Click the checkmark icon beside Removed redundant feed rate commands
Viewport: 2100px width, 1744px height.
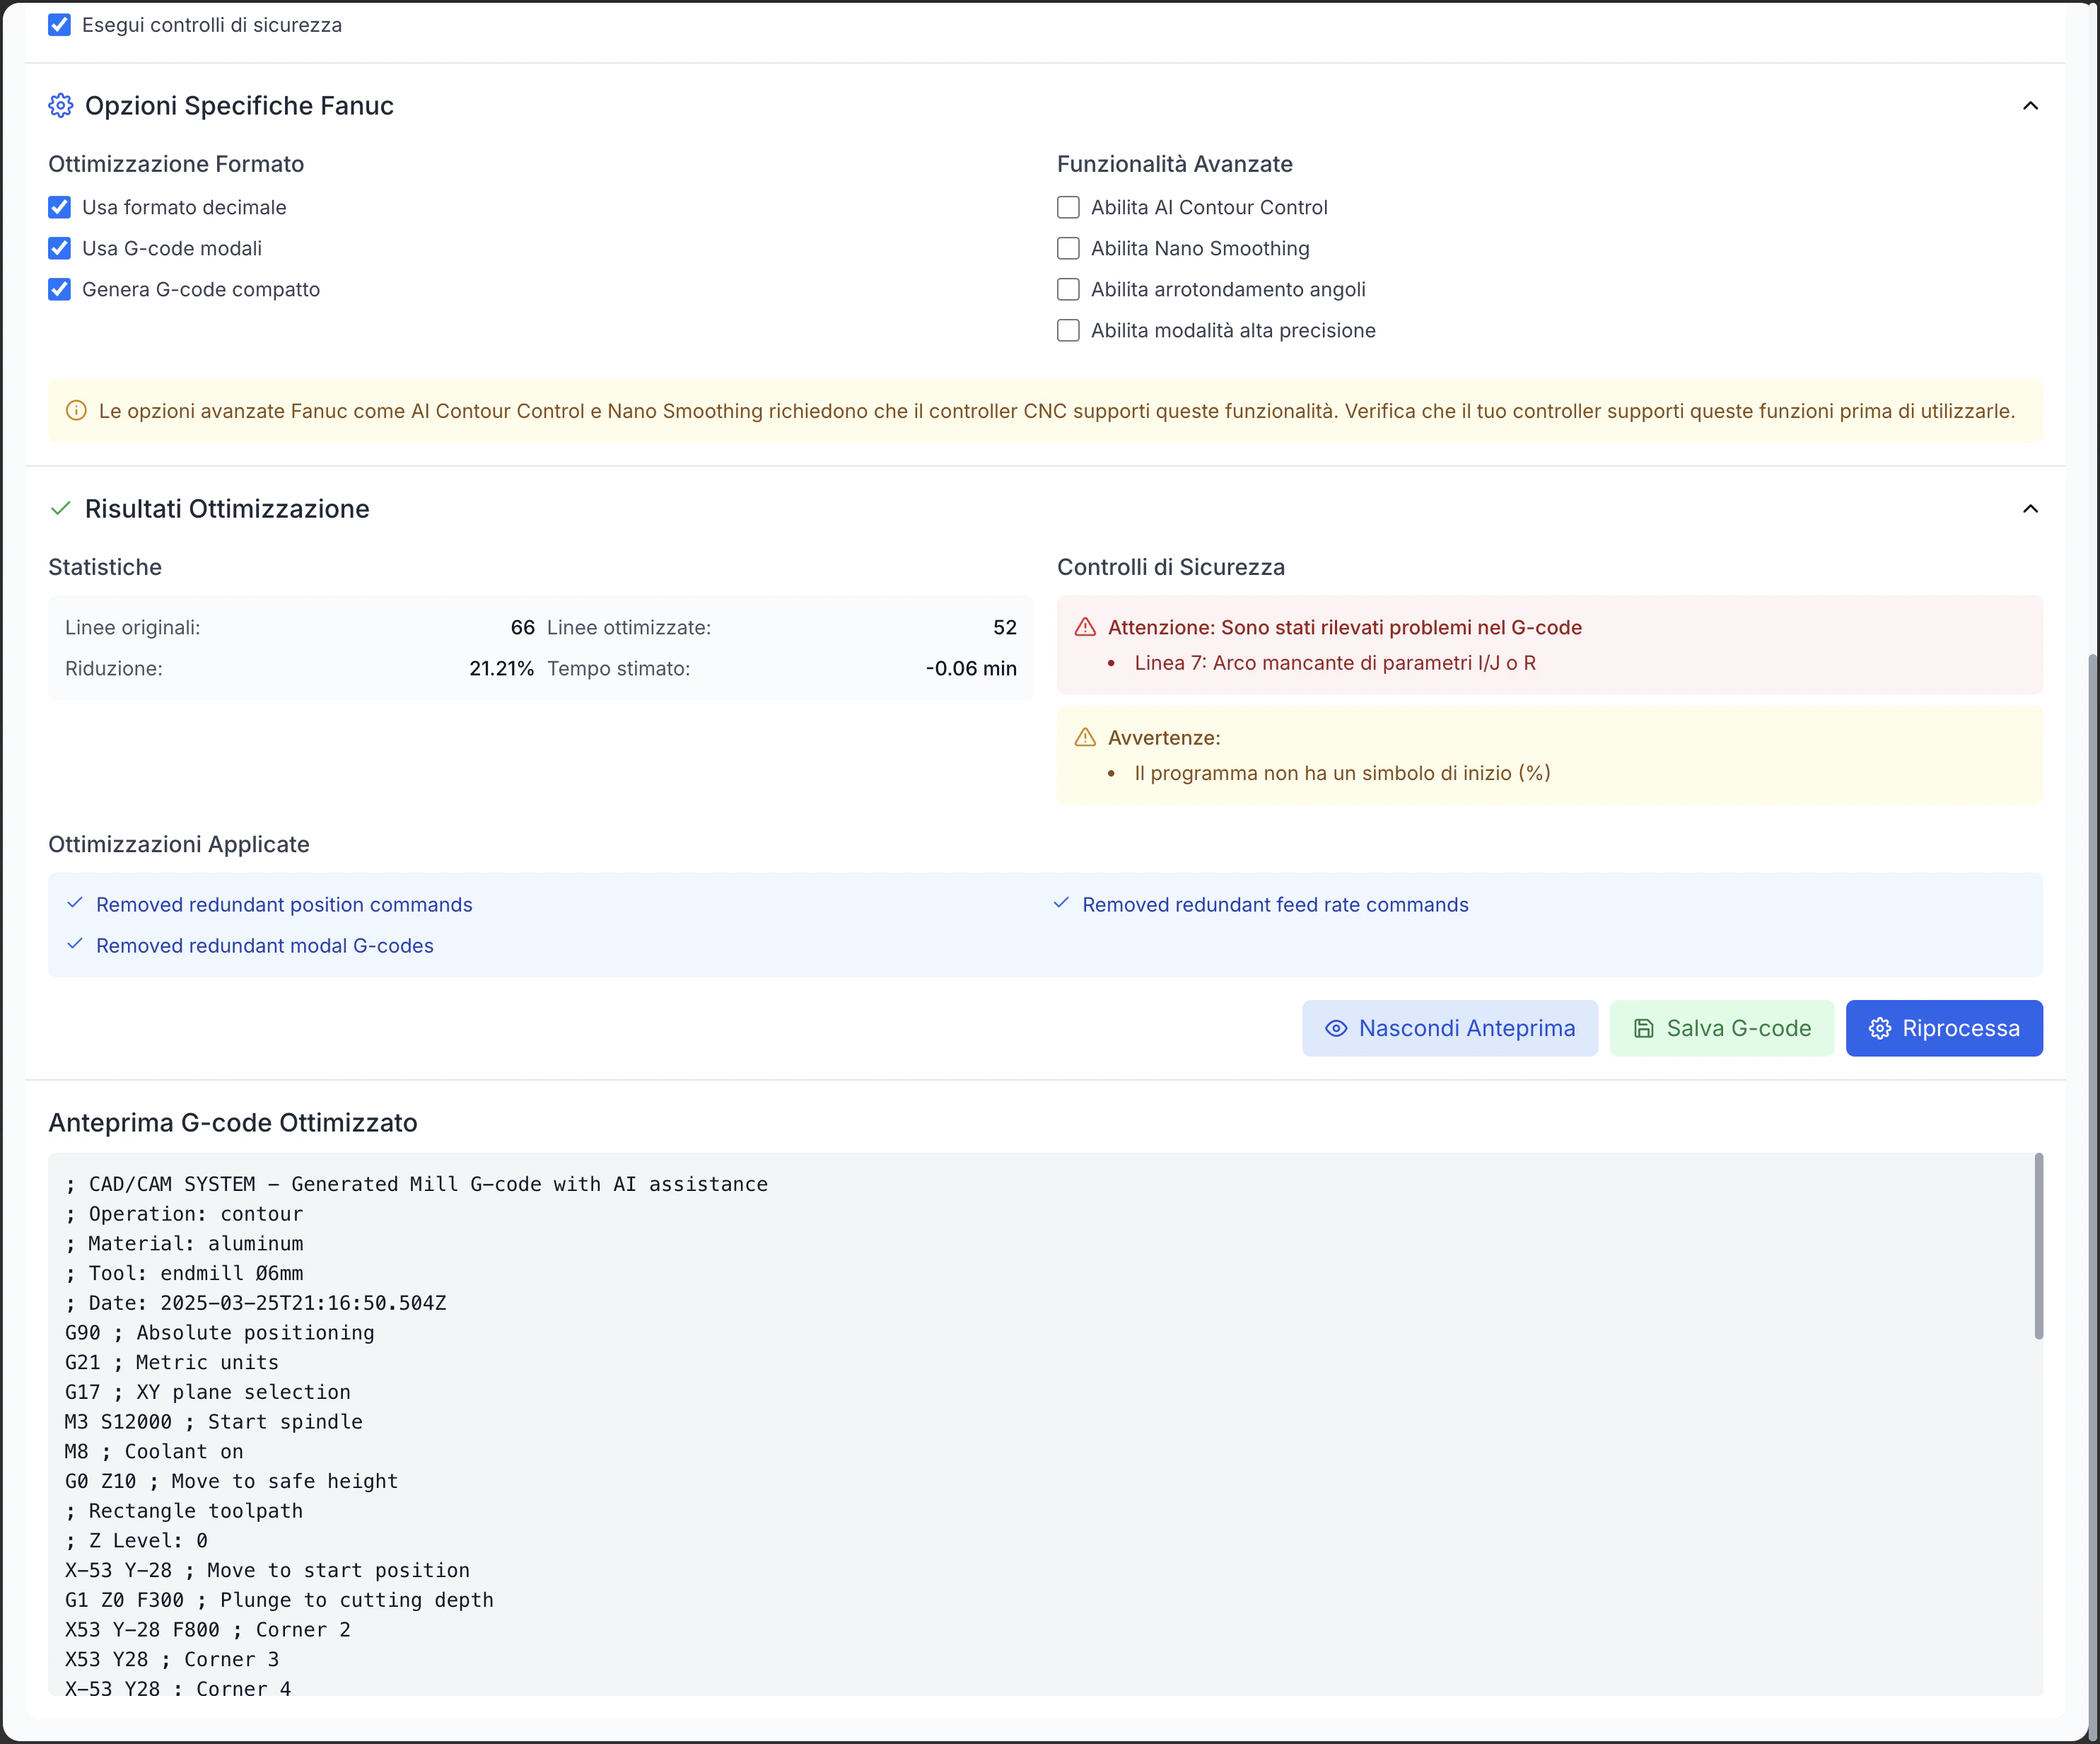click(x=1061, y=904)
